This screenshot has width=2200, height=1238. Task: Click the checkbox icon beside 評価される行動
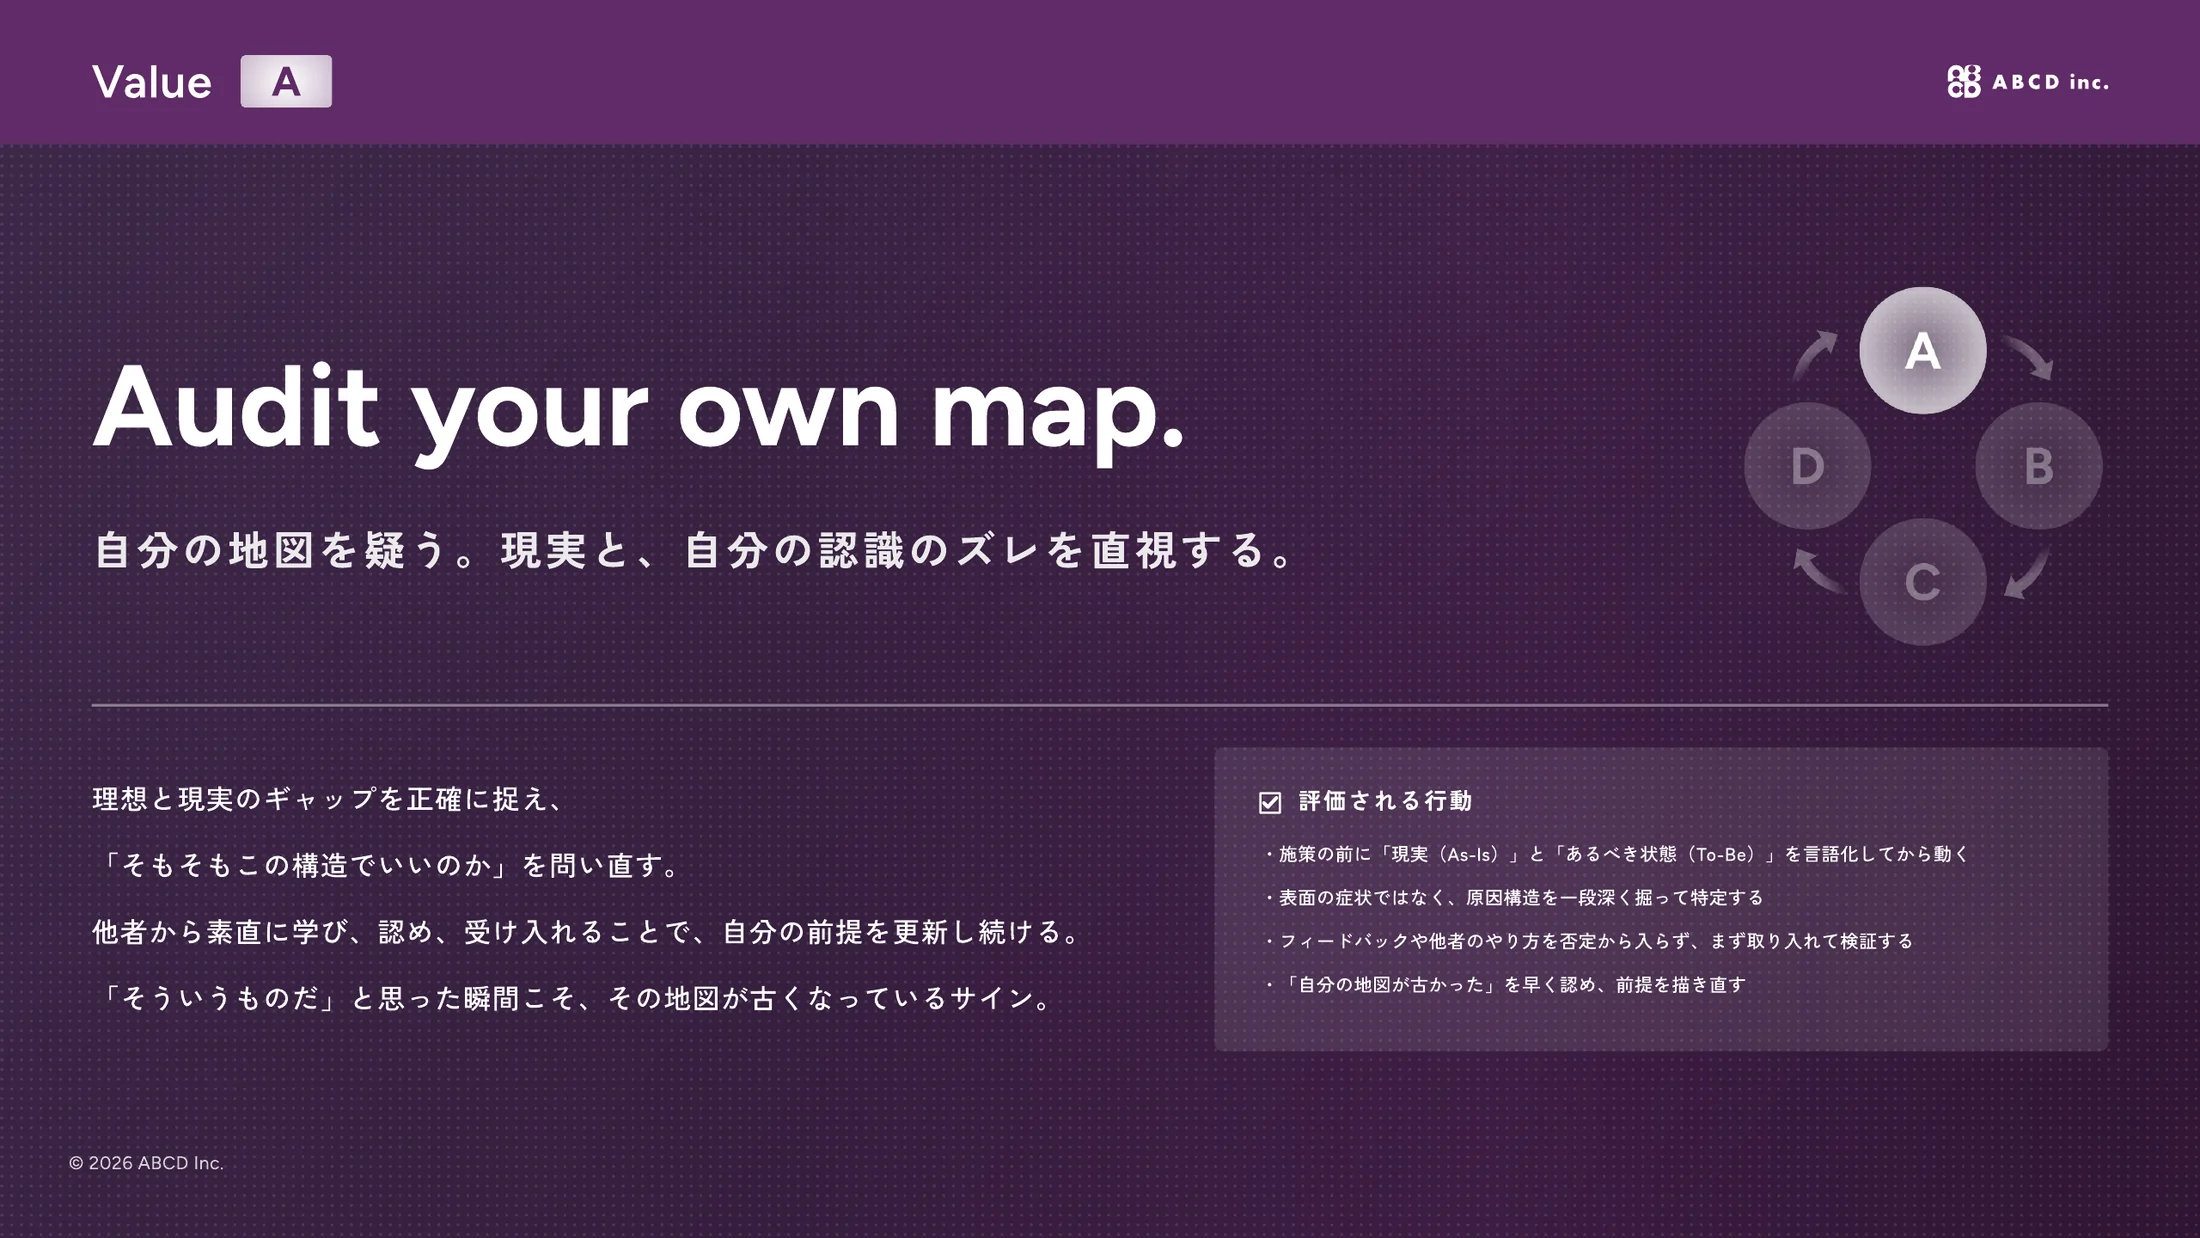pos(1270,802)
